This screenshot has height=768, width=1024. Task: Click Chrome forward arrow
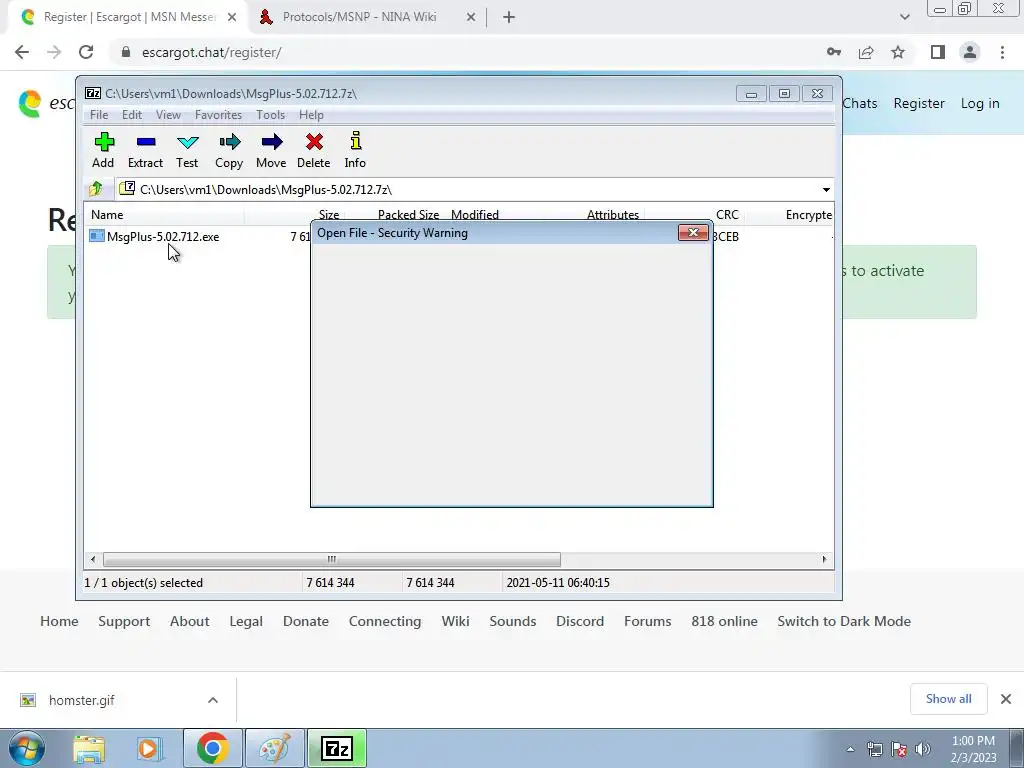54,52
